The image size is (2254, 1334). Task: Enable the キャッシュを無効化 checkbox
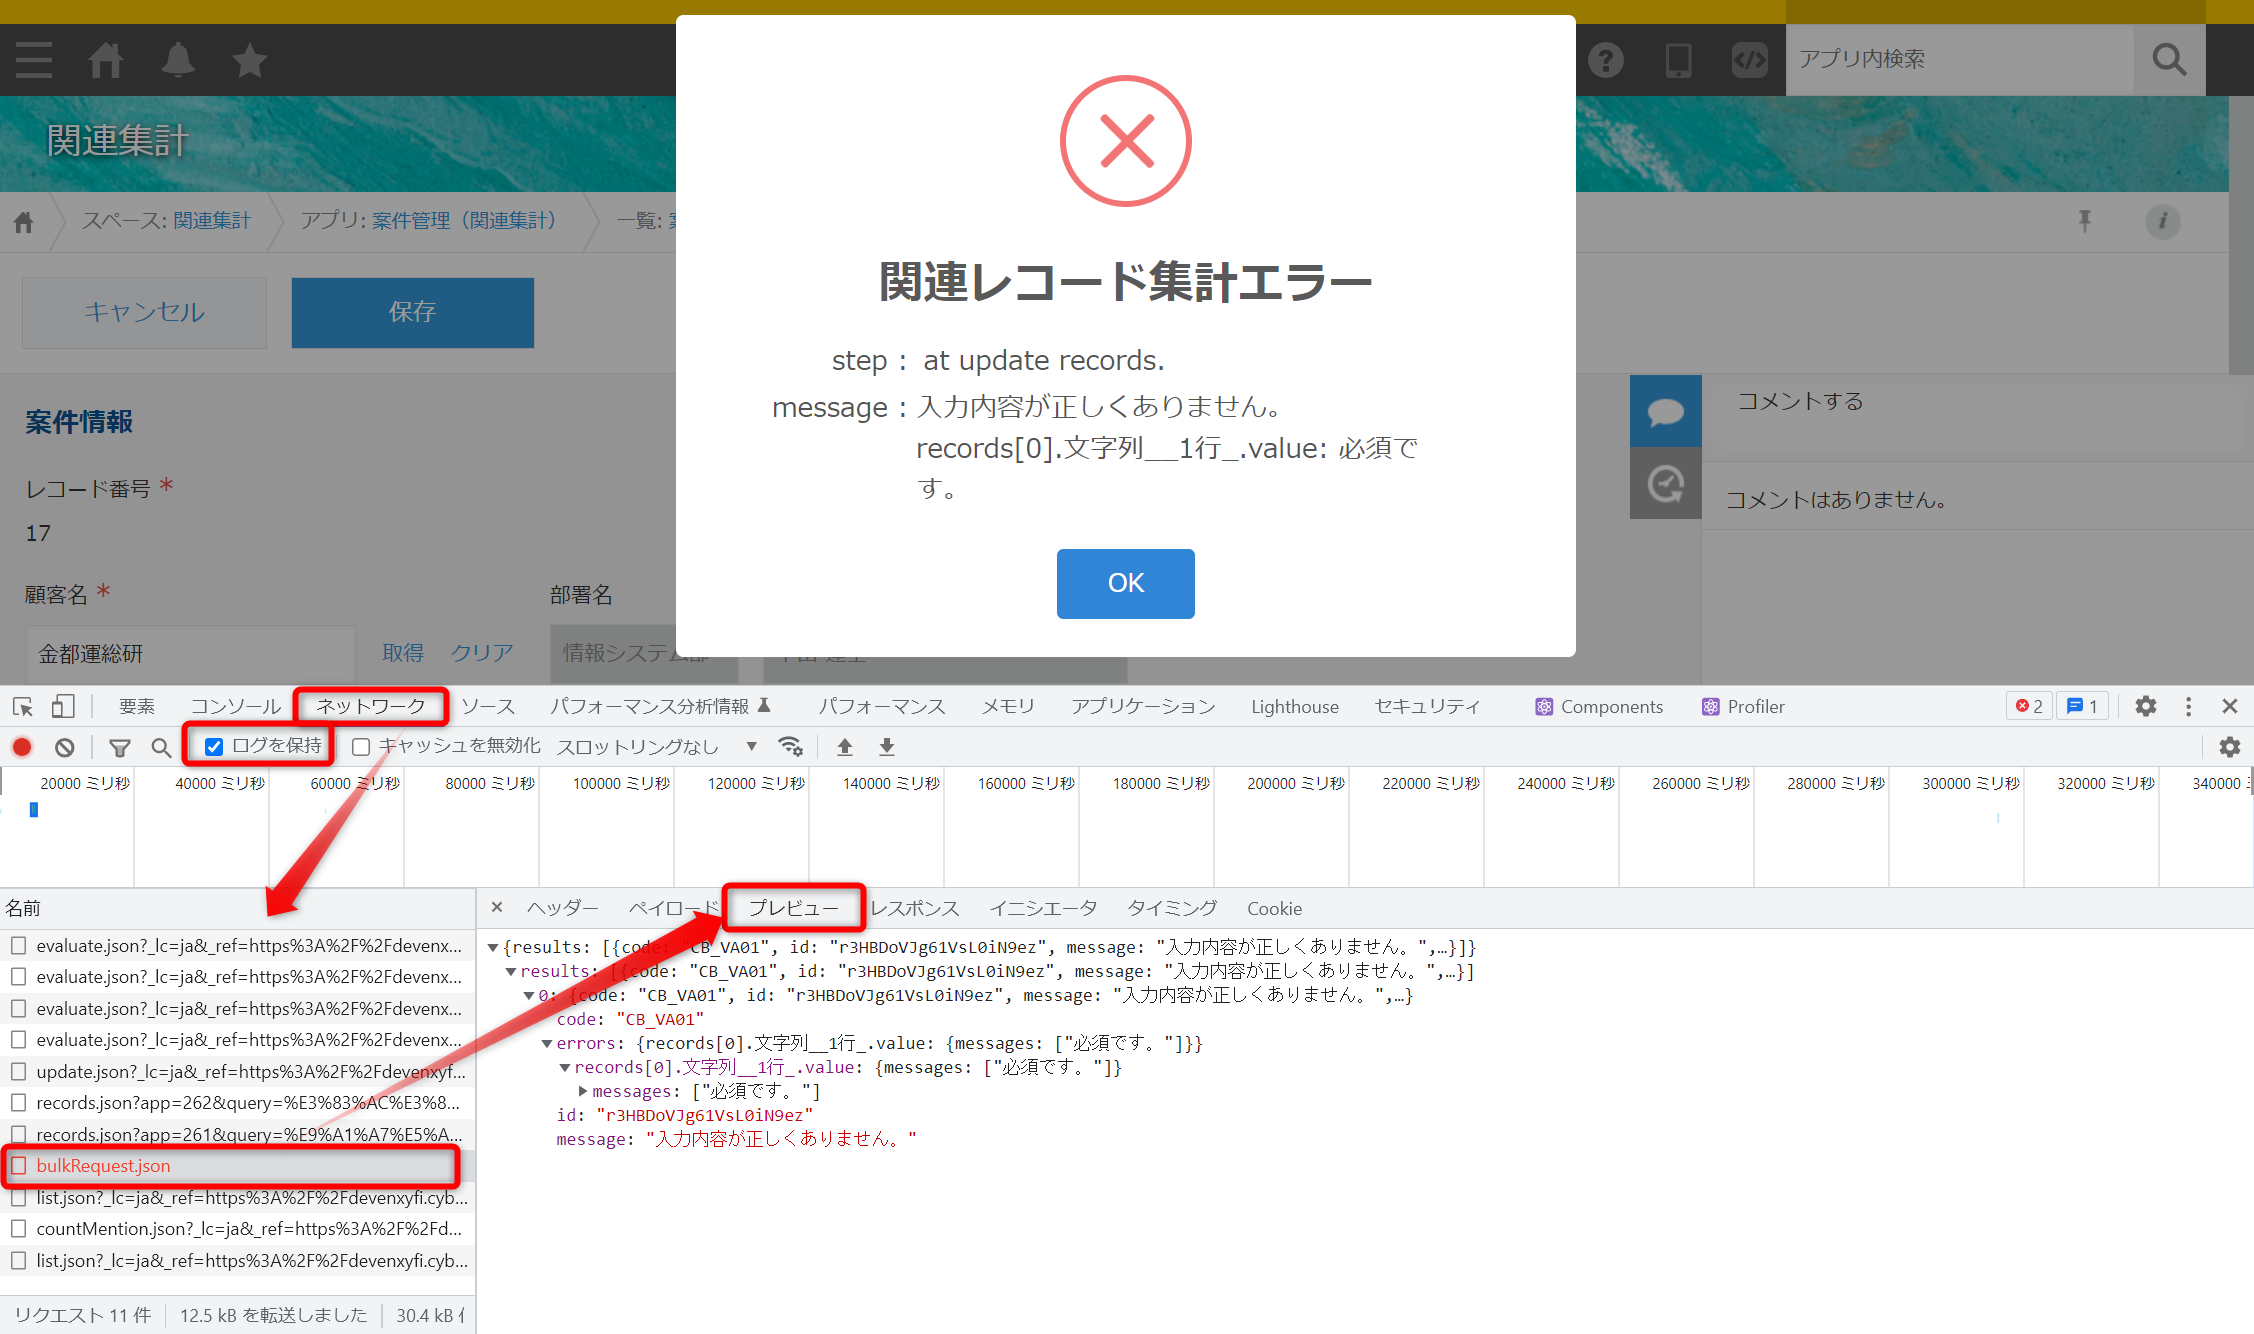coord(361,746)
